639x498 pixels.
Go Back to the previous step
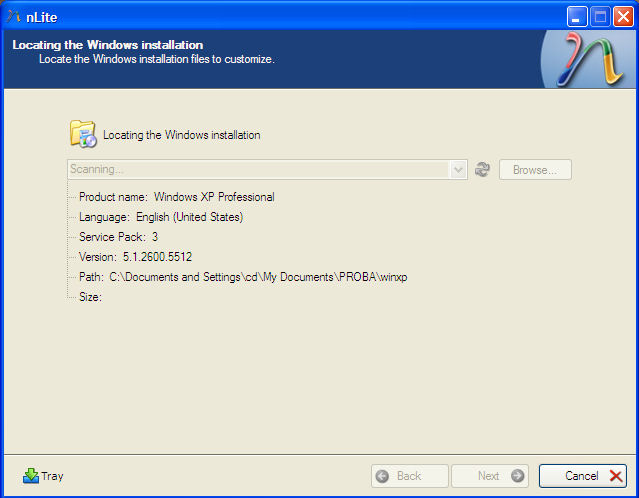pos(410,476)
